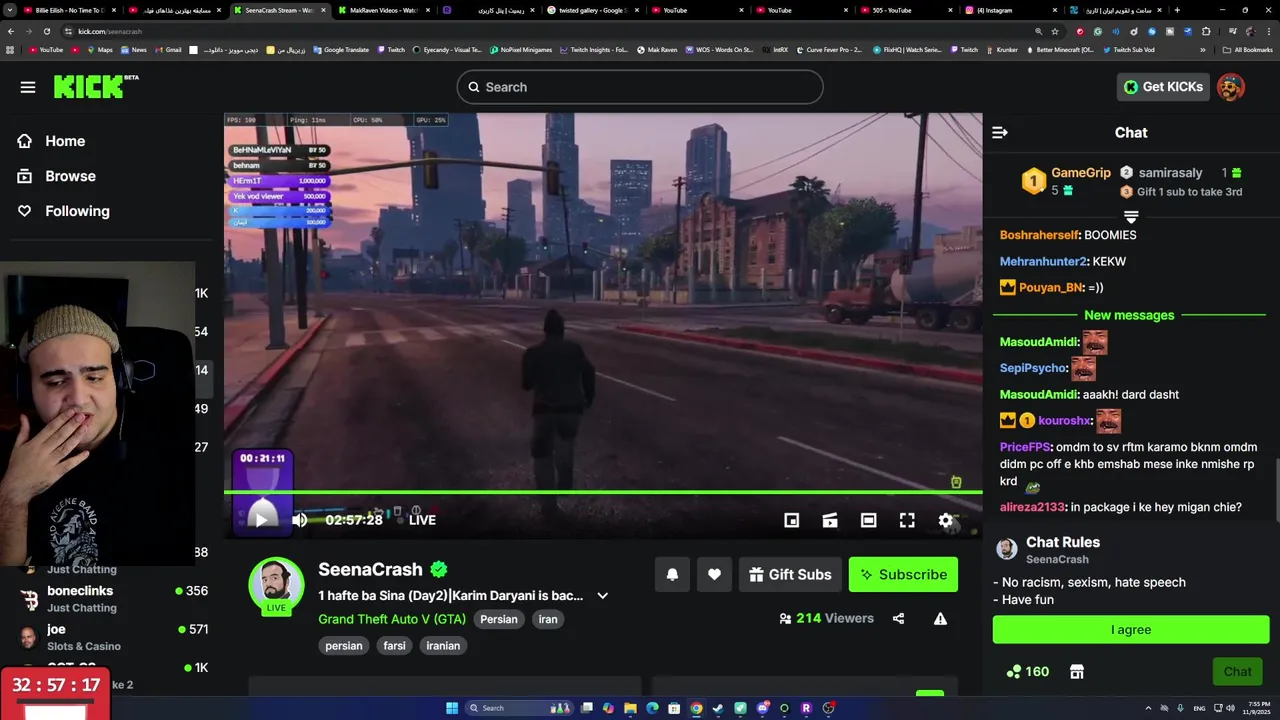Select the farsi tag
The image size is (1280, 720).
[395, 646]
